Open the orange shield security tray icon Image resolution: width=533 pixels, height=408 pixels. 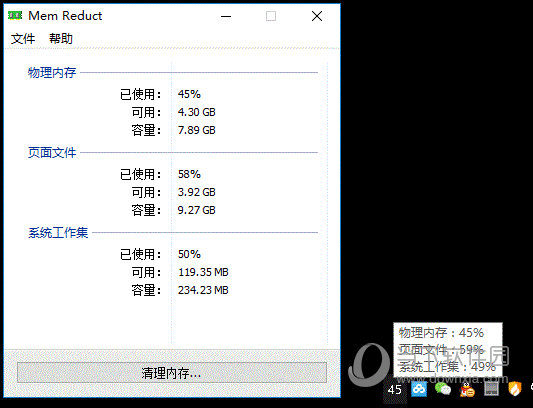click(515, 389)
